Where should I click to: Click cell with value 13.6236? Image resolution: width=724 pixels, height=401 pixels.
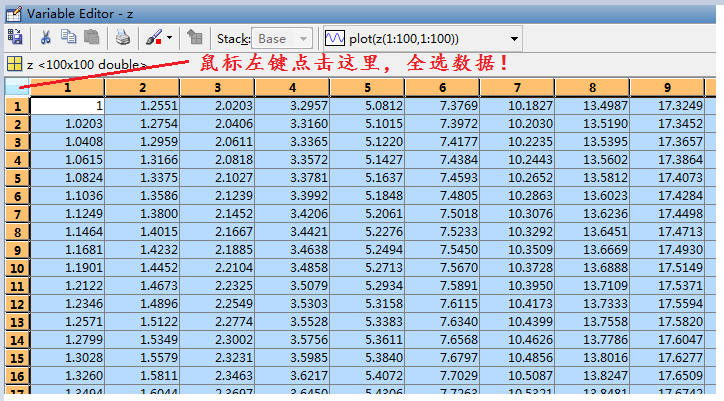(x=592, y=214)
